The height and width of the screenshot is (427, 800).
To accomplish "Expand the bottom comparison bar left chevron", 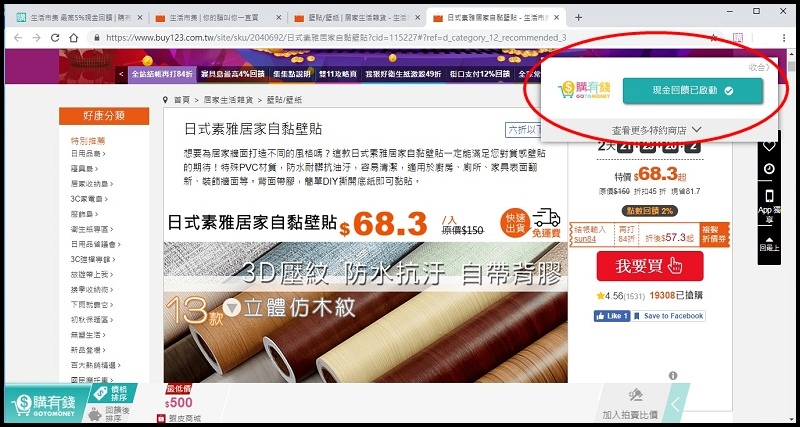I will pyautogui.click(x=677, y=404).
